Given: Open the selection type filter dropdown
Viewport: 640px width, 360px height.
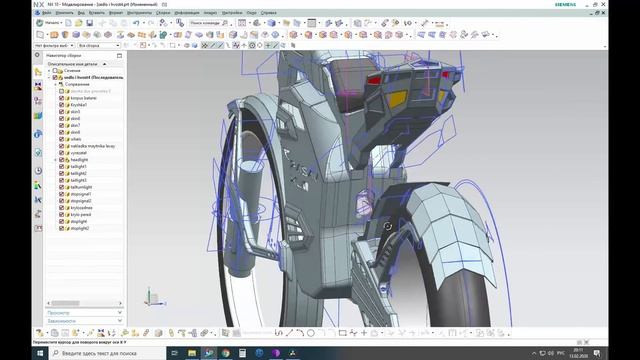Looking at the screenshot, I should 54,45.
